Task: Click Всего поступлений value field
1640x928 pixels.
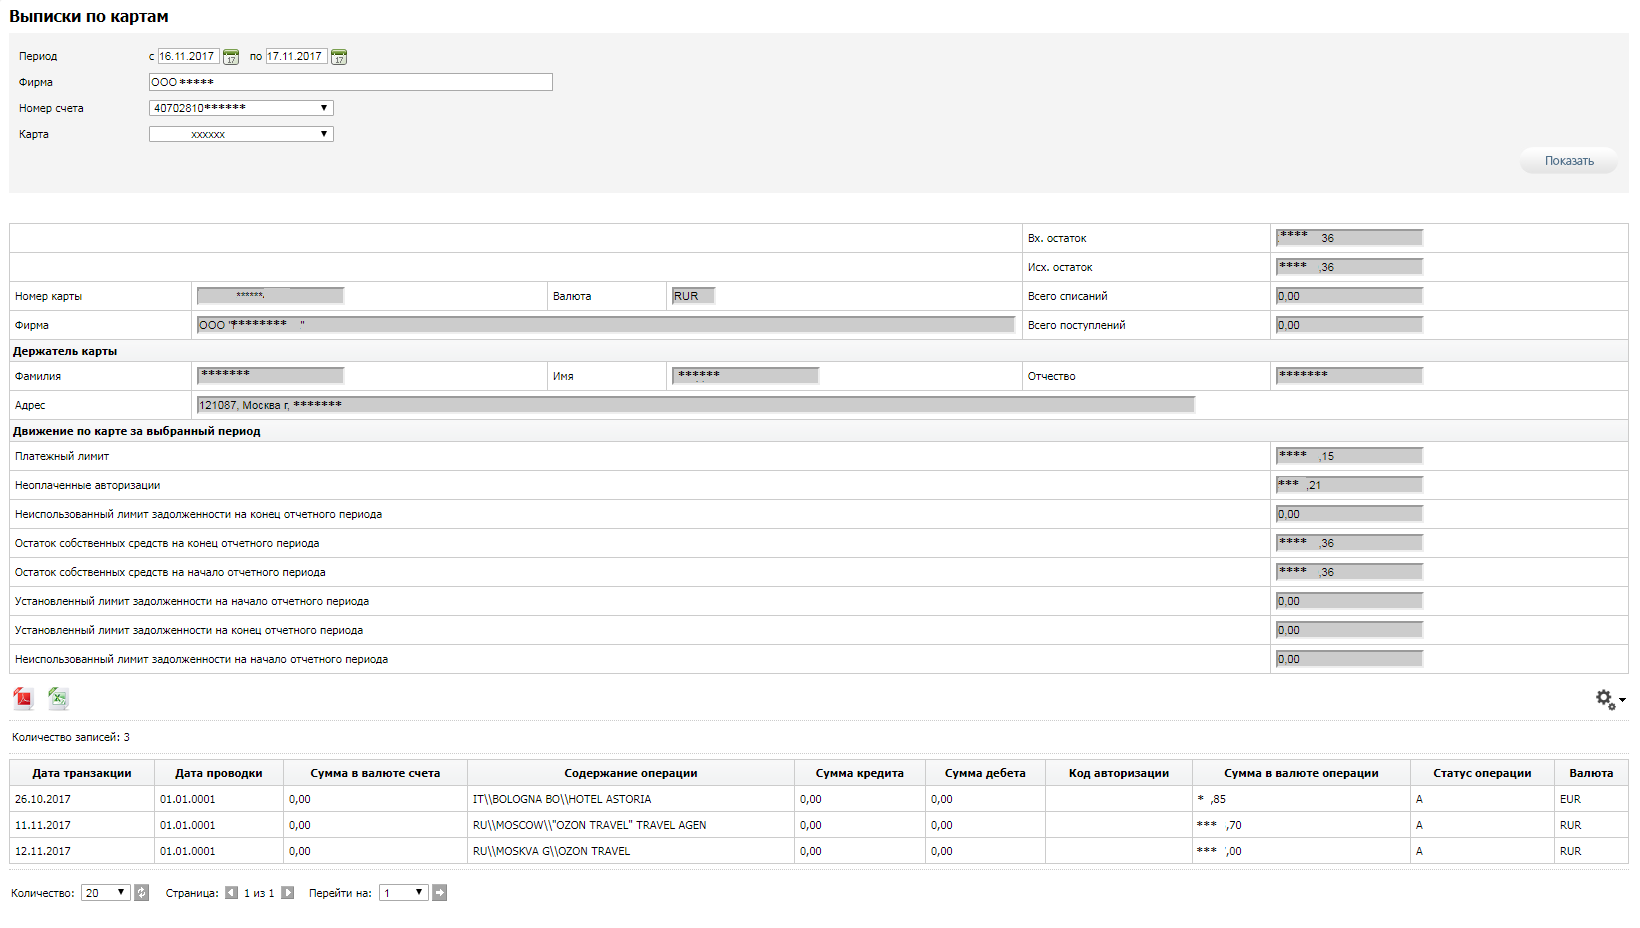Action: point(1349,325)
